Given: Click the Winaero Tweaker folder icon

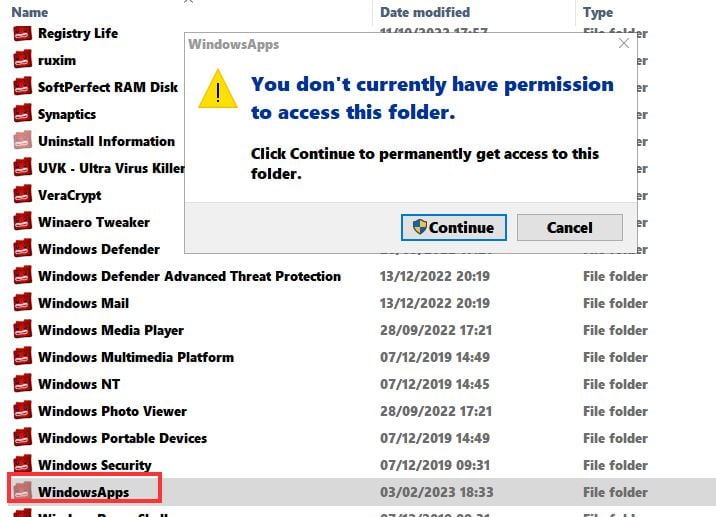Looking at the screenshot, I should coord(23,222).
